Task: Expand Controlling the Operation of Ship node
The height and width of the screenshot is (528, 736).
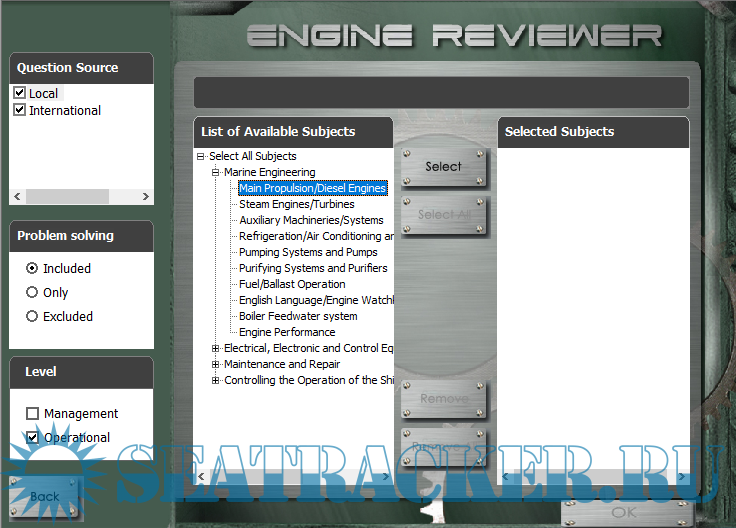Action: coord(215,380)
